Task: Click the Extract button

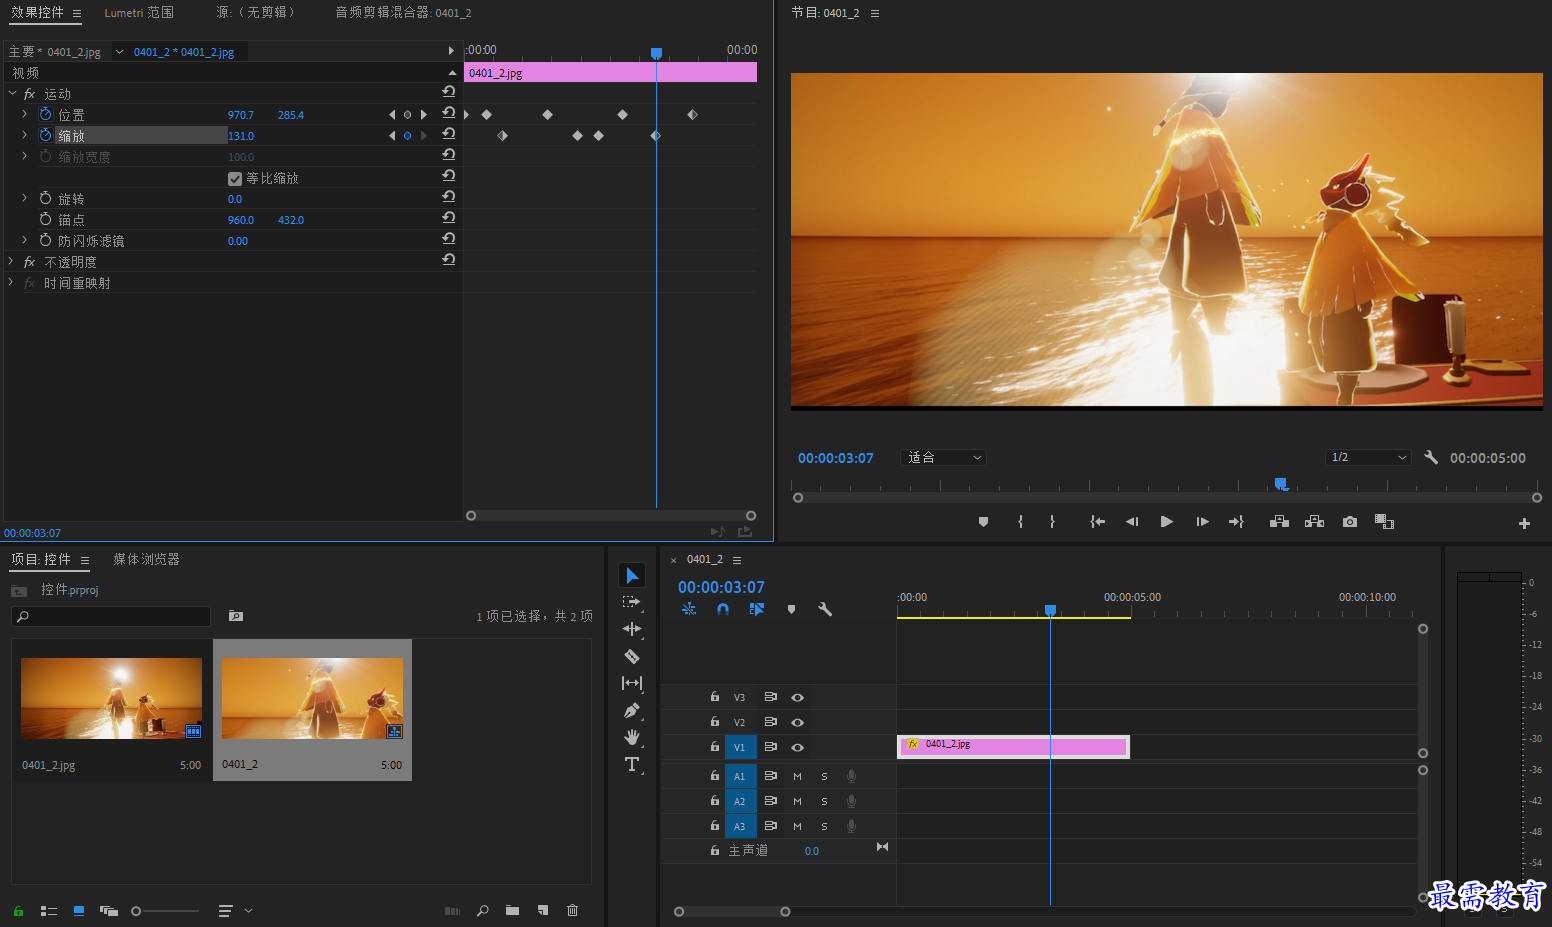Action: click(x=1314, y=522)
